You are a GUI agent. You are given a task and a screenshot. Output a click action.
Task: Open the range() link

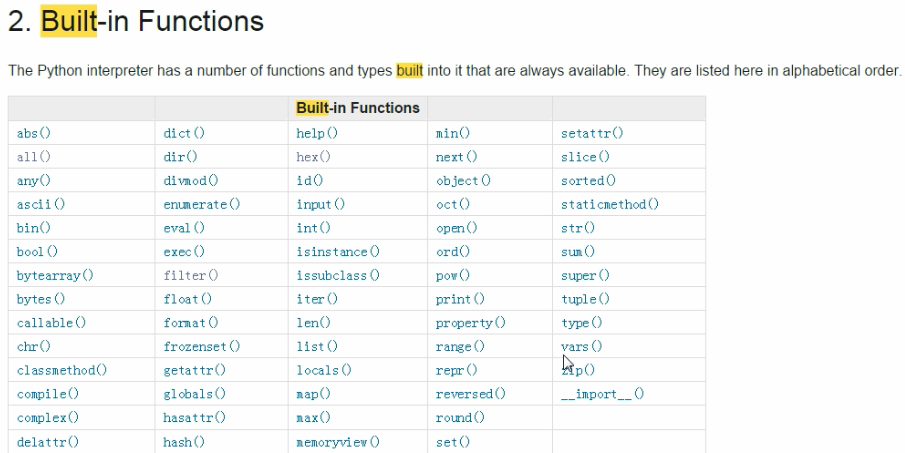click(460, 346)
